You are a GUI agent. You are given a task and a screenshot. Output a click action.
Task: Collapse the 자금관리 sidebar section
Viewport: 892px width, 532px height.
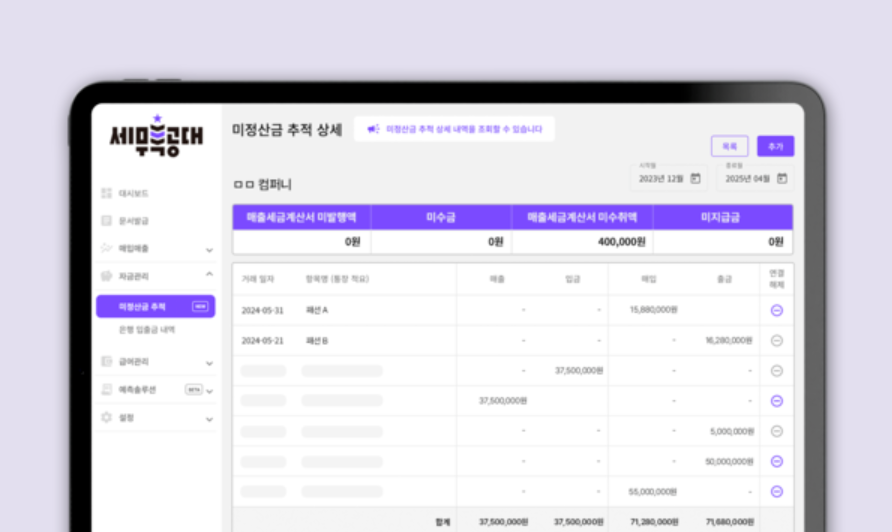pyautogui.click(x=209, y=275)
